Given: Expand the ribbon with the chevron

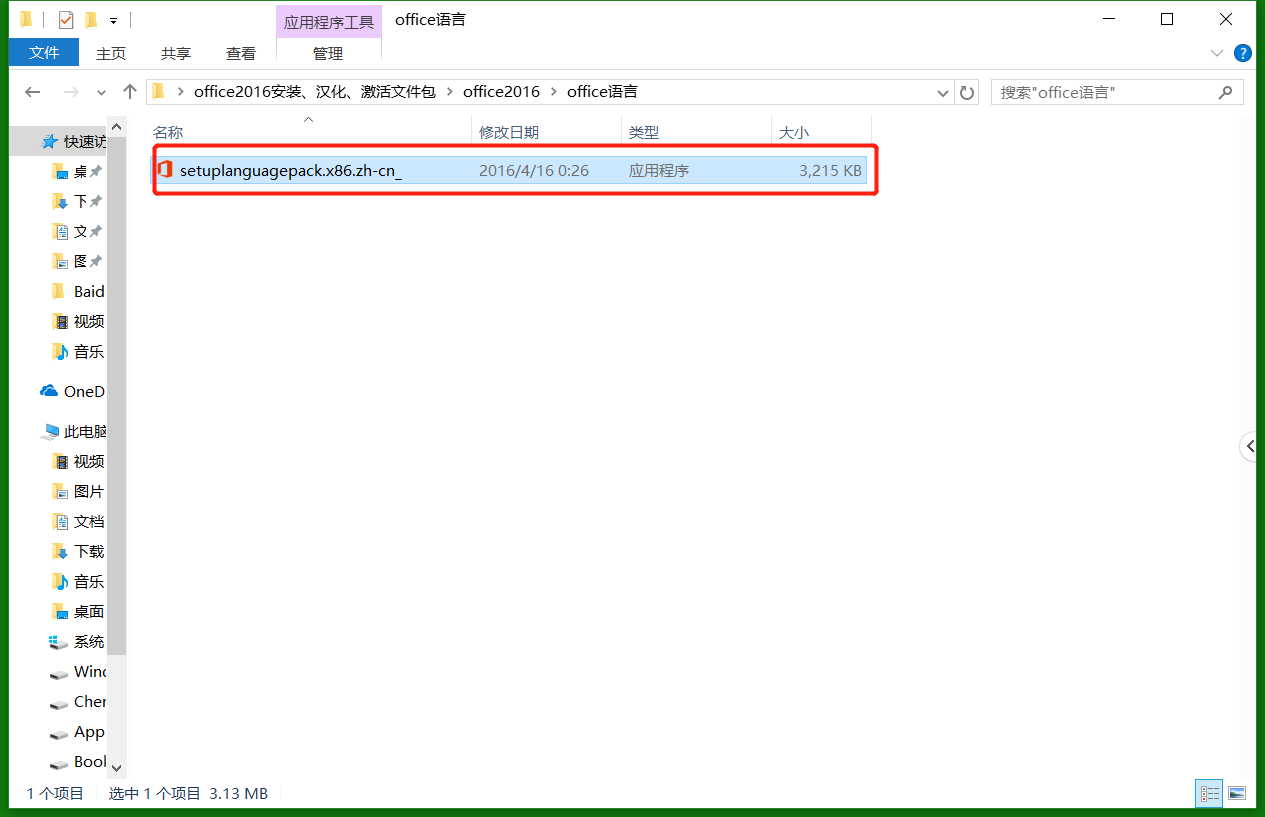Looking at the screenshot, I should pyautogui.click(x=1217, y=53).
